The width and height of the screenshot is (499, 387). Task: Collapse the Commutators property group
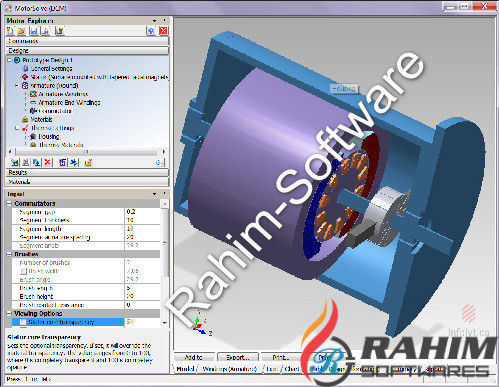click(9, 203)
